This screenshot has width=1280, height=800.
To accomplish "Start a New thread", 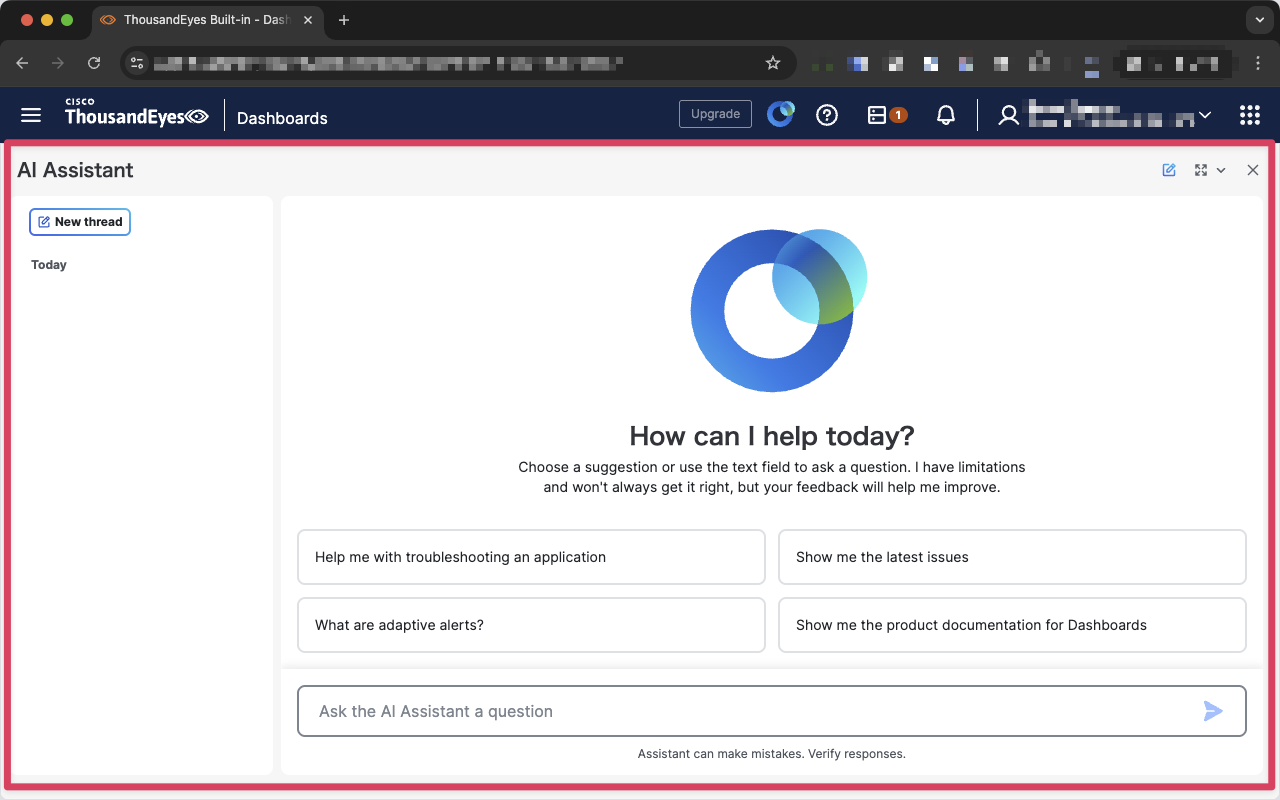I will [80, 222].
